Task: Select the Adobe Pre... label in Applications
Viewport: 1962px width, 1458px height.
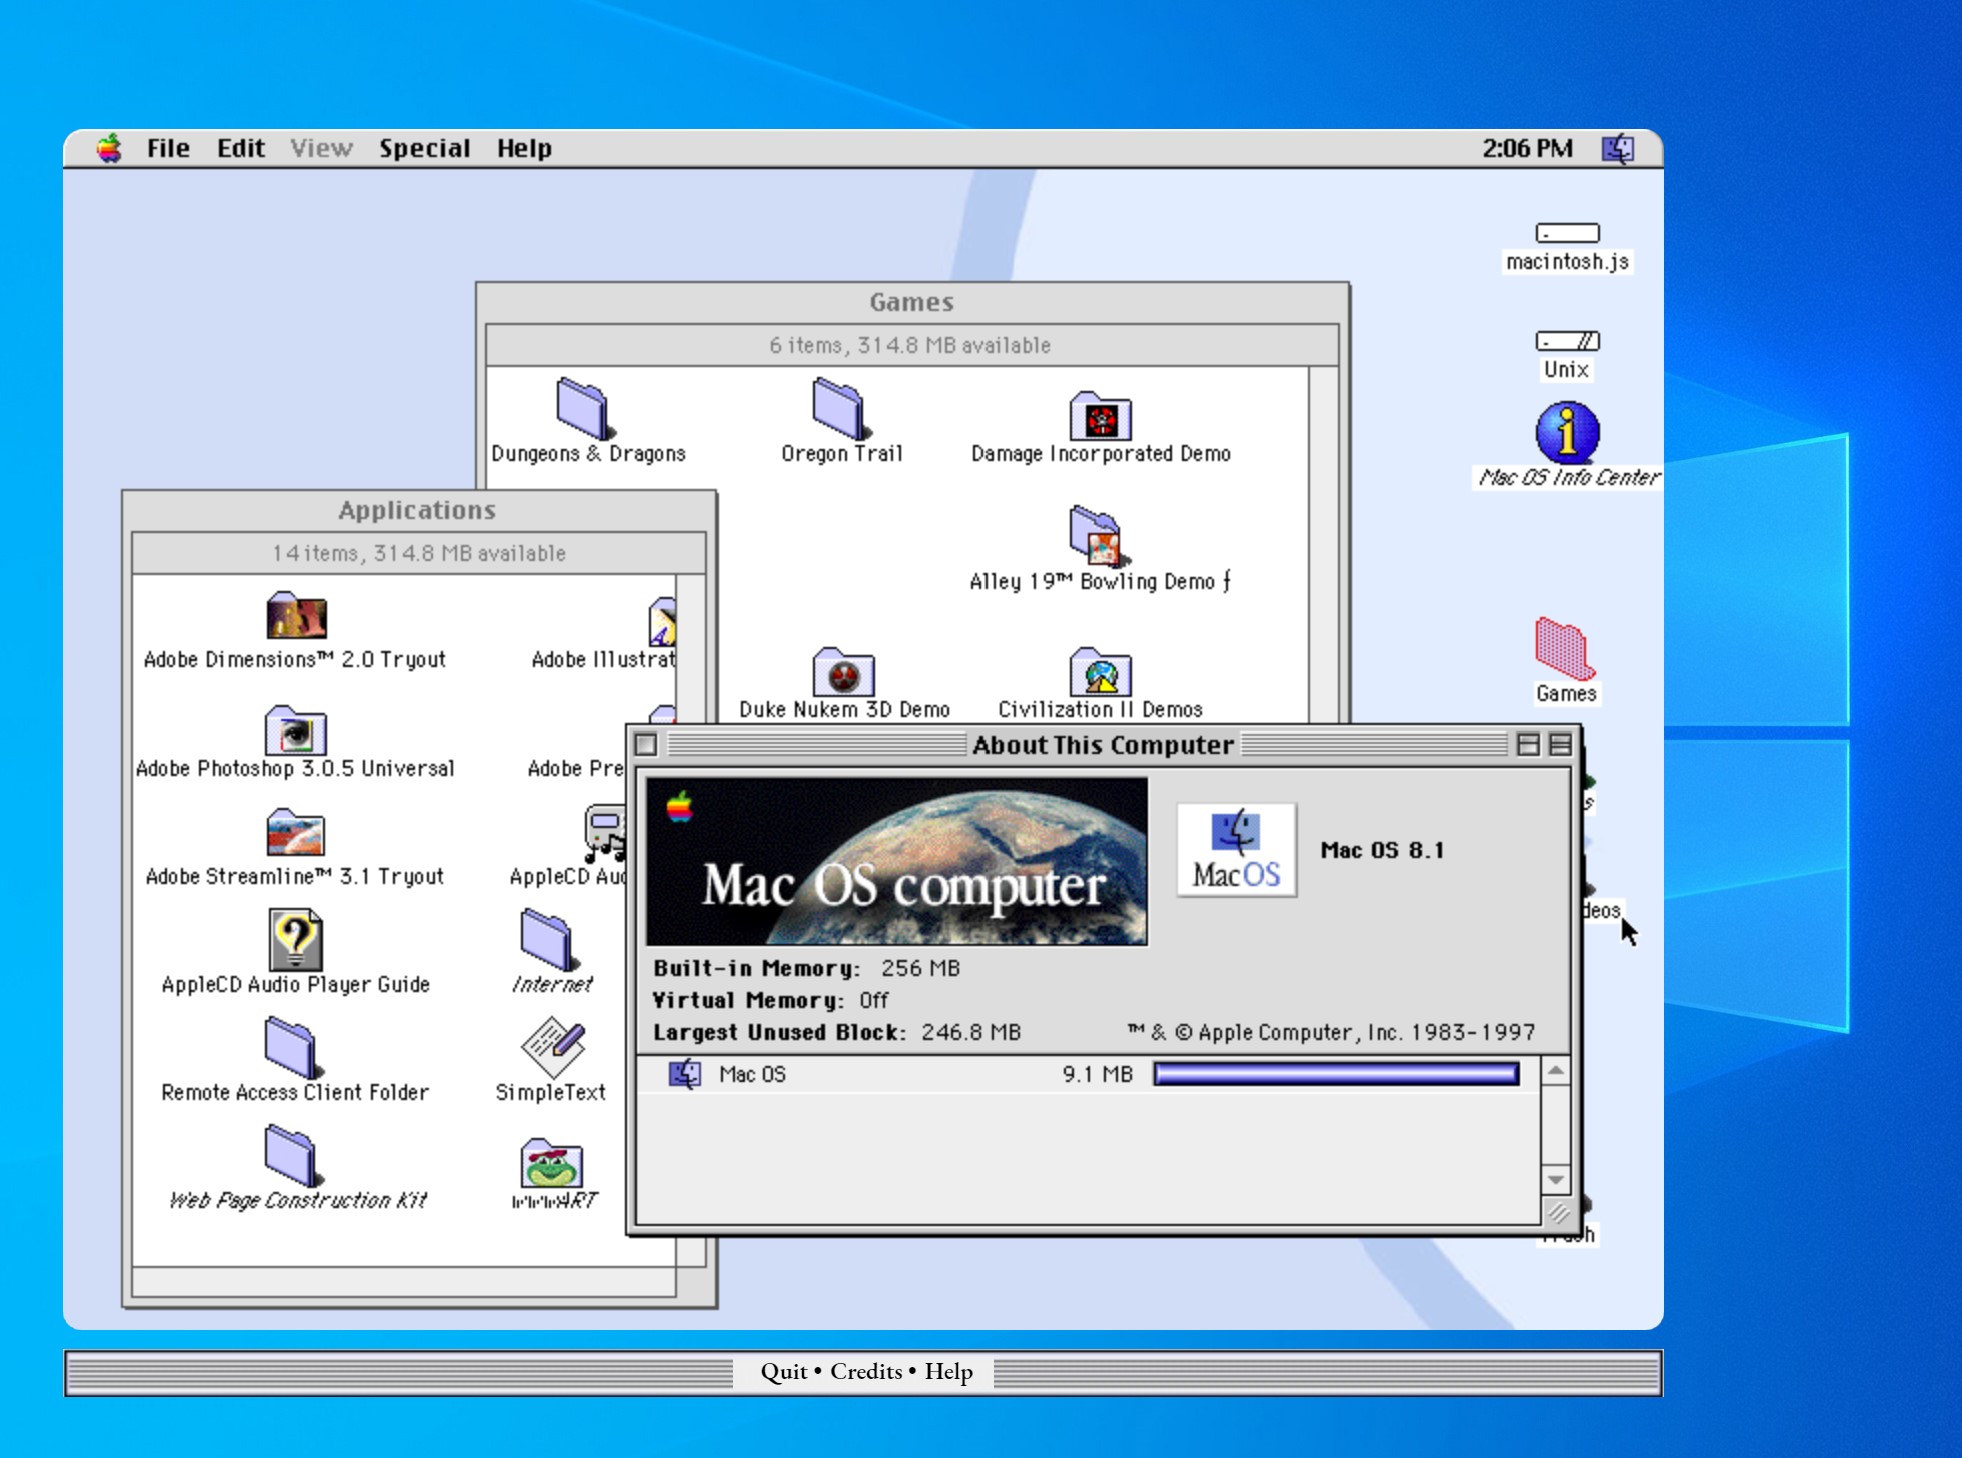Action: click(575, 768)
